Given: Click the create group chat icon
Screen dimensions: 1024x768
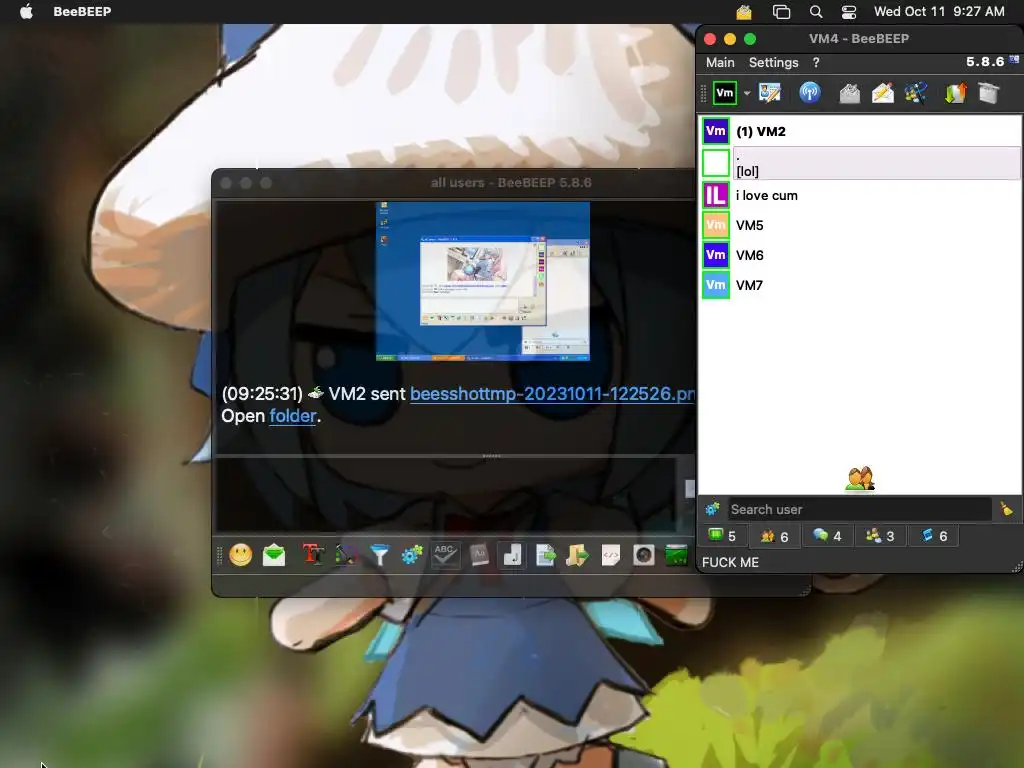Looking at the screenshot, I should click(916, 93).
